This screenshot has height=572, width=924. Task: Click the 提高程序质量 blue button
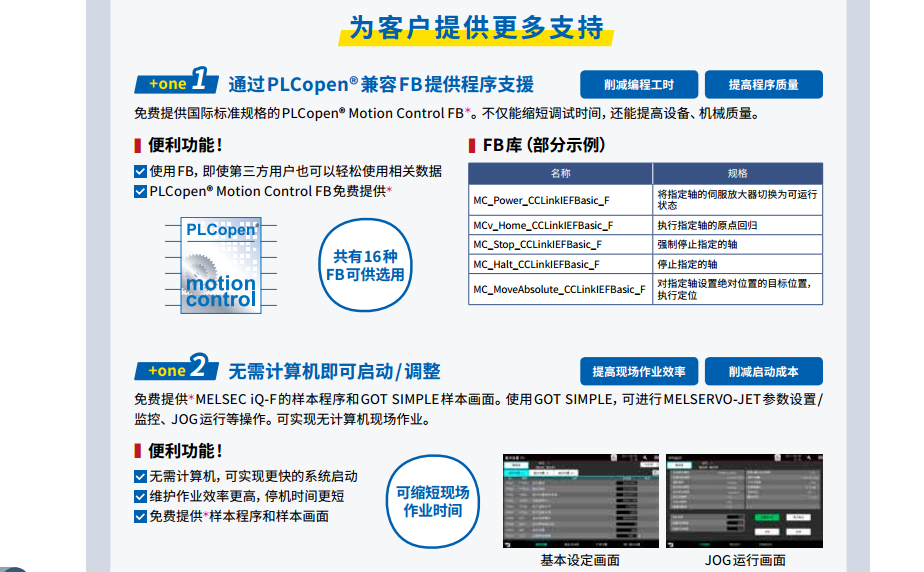pos(764,84)
